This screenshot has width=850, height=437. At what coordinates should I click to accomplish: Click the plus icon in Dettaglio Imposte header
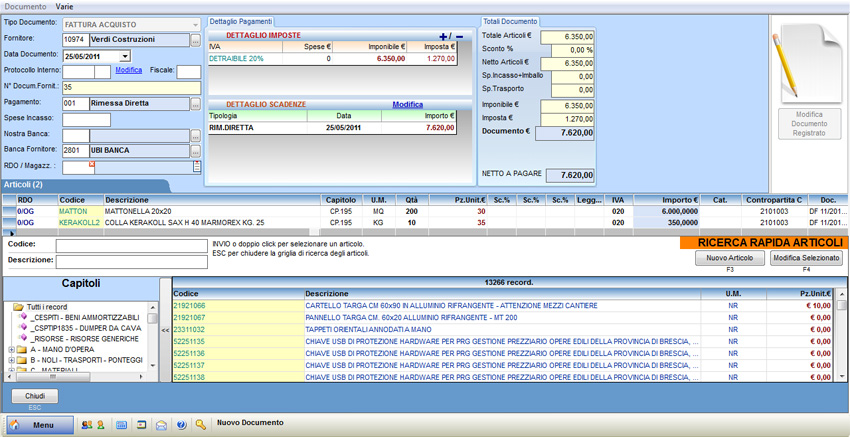coord(443,37)
